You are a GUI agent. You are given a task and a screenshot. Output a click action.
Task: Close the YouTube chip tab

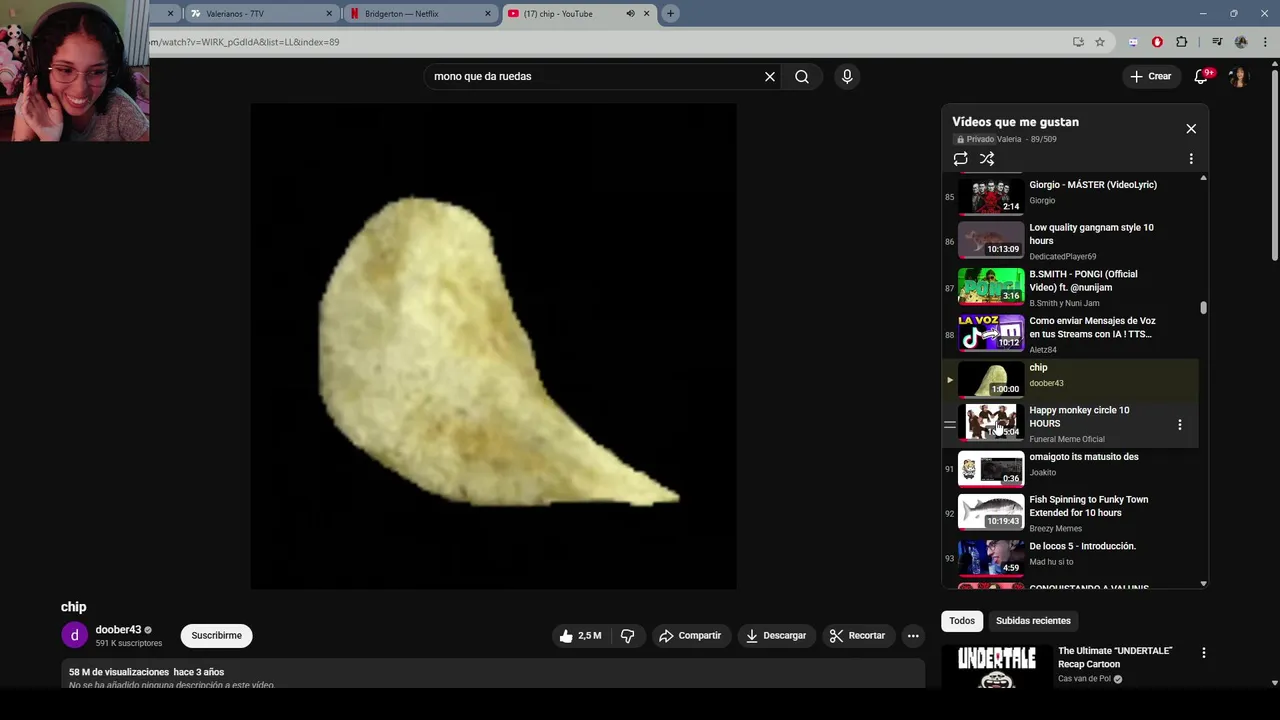[647, 14]
